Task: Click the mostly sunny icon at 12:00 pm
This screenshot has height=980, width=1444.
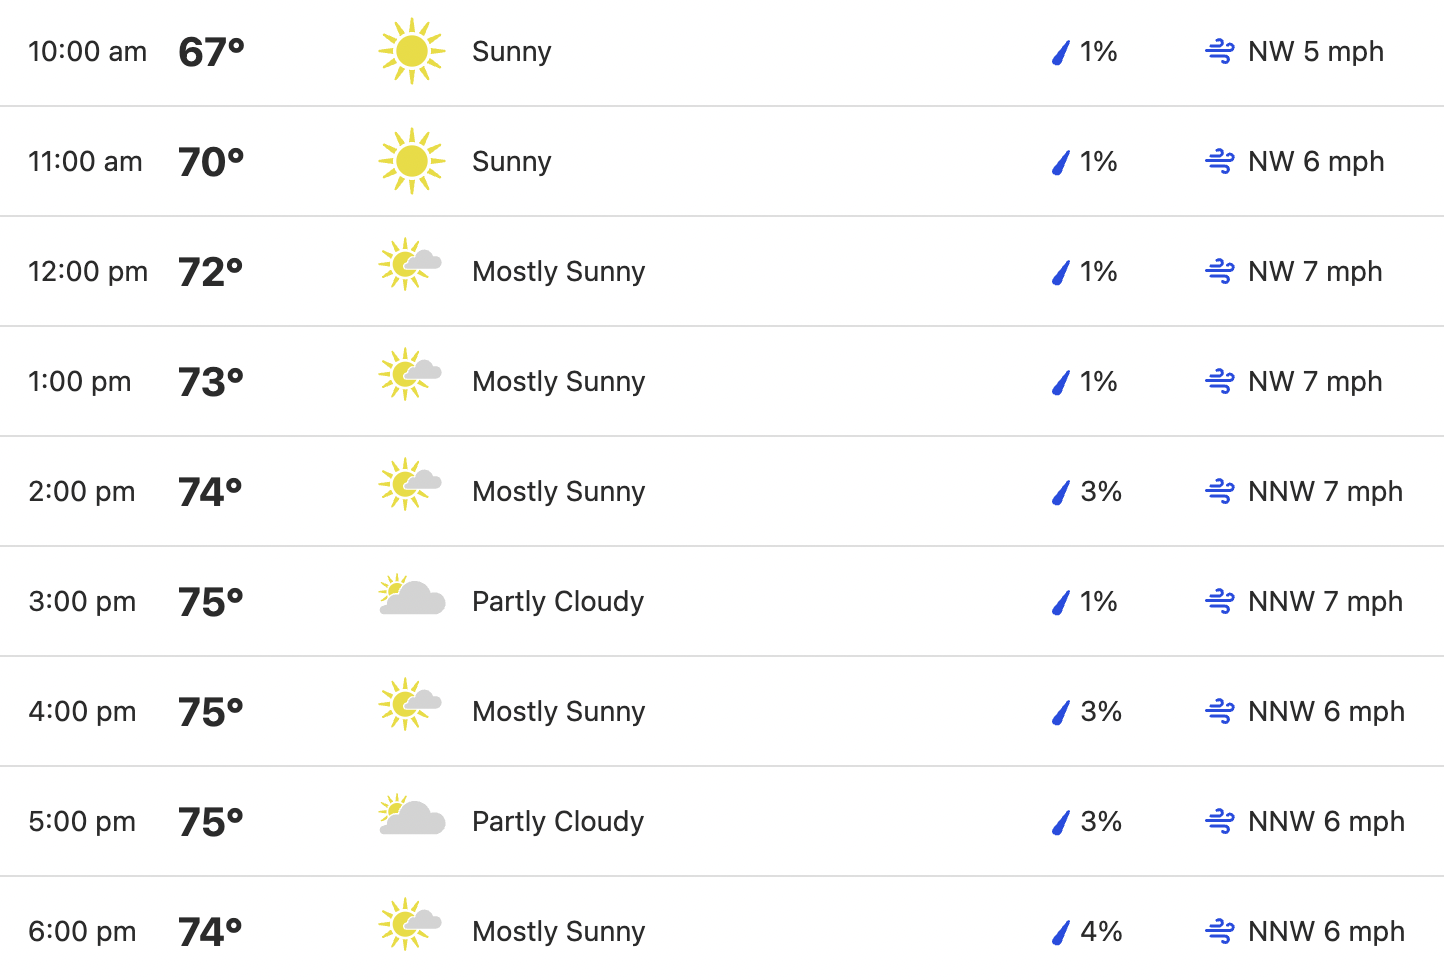Action: 410,264
